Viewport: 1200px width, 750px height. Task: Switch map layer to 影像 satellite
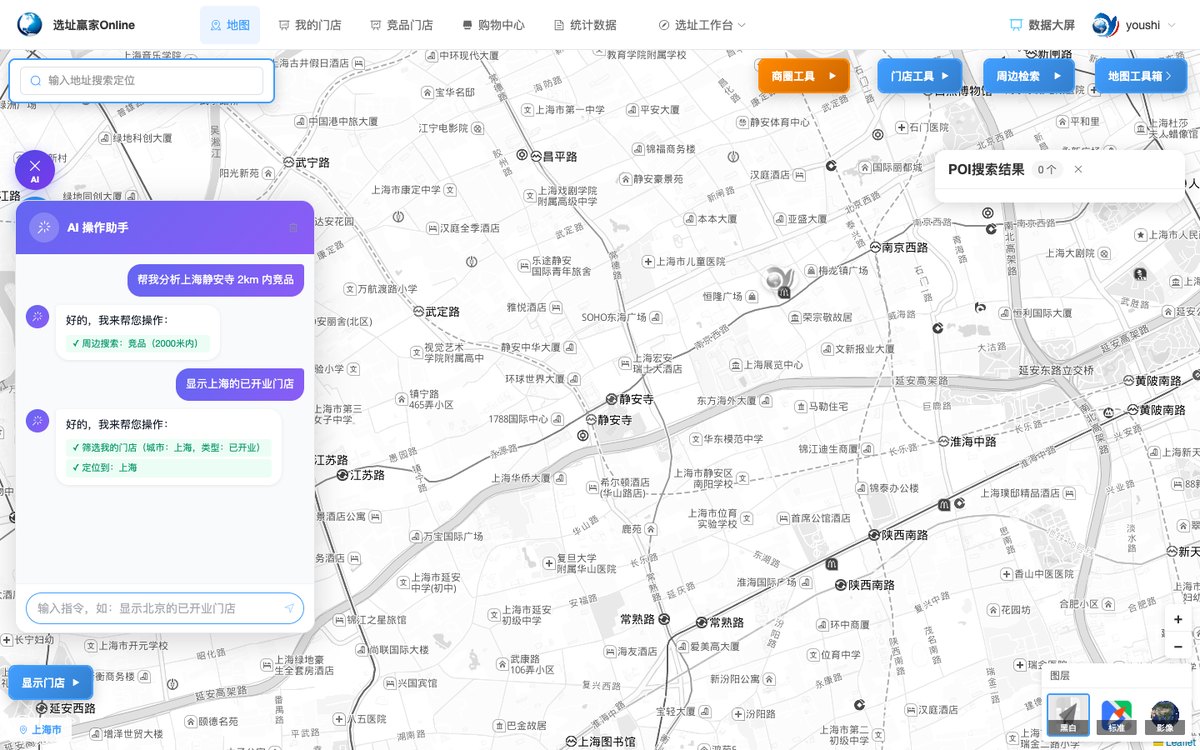1164,715
